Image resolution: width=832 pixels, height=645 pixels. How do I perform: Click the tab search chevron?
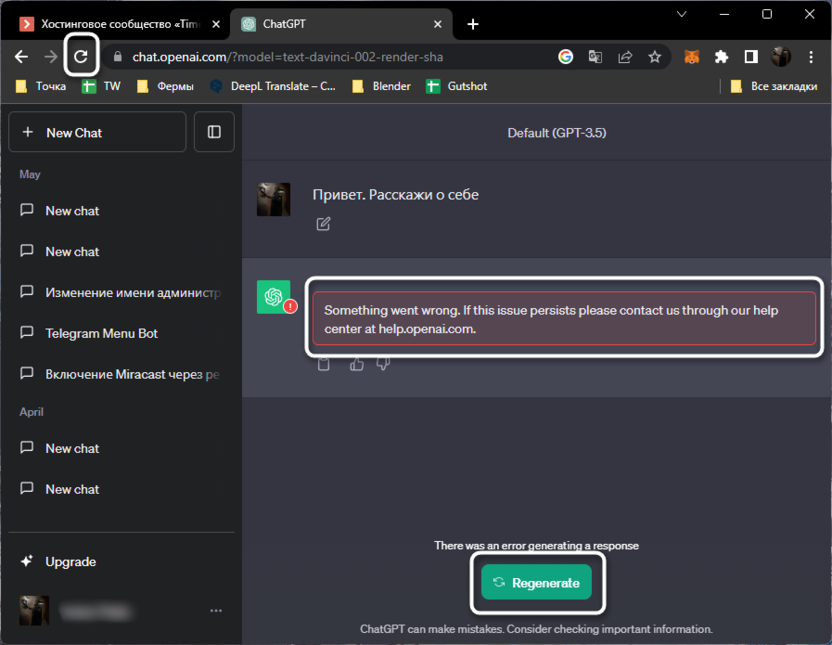(682, 14)
